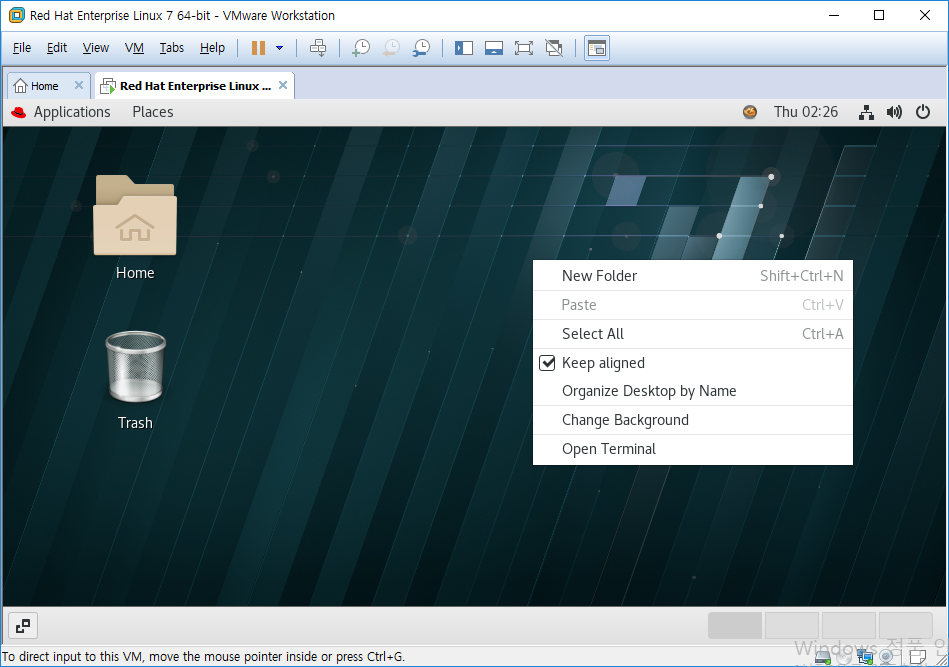Click the Red Hat logo icon
The image size is (949, 667).
click(19, 112)
